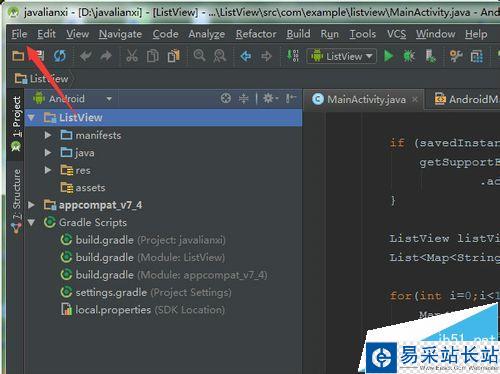Click the Settings wrench icon

(456, 56)
